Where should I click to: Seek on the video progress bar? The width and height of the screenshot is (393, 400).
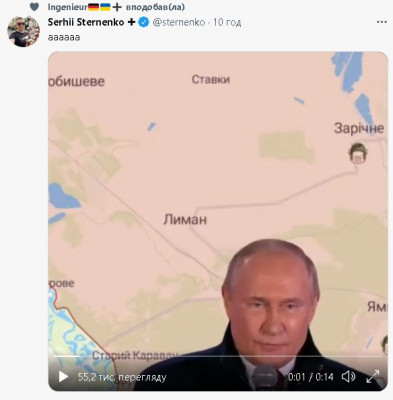(218, 356)
